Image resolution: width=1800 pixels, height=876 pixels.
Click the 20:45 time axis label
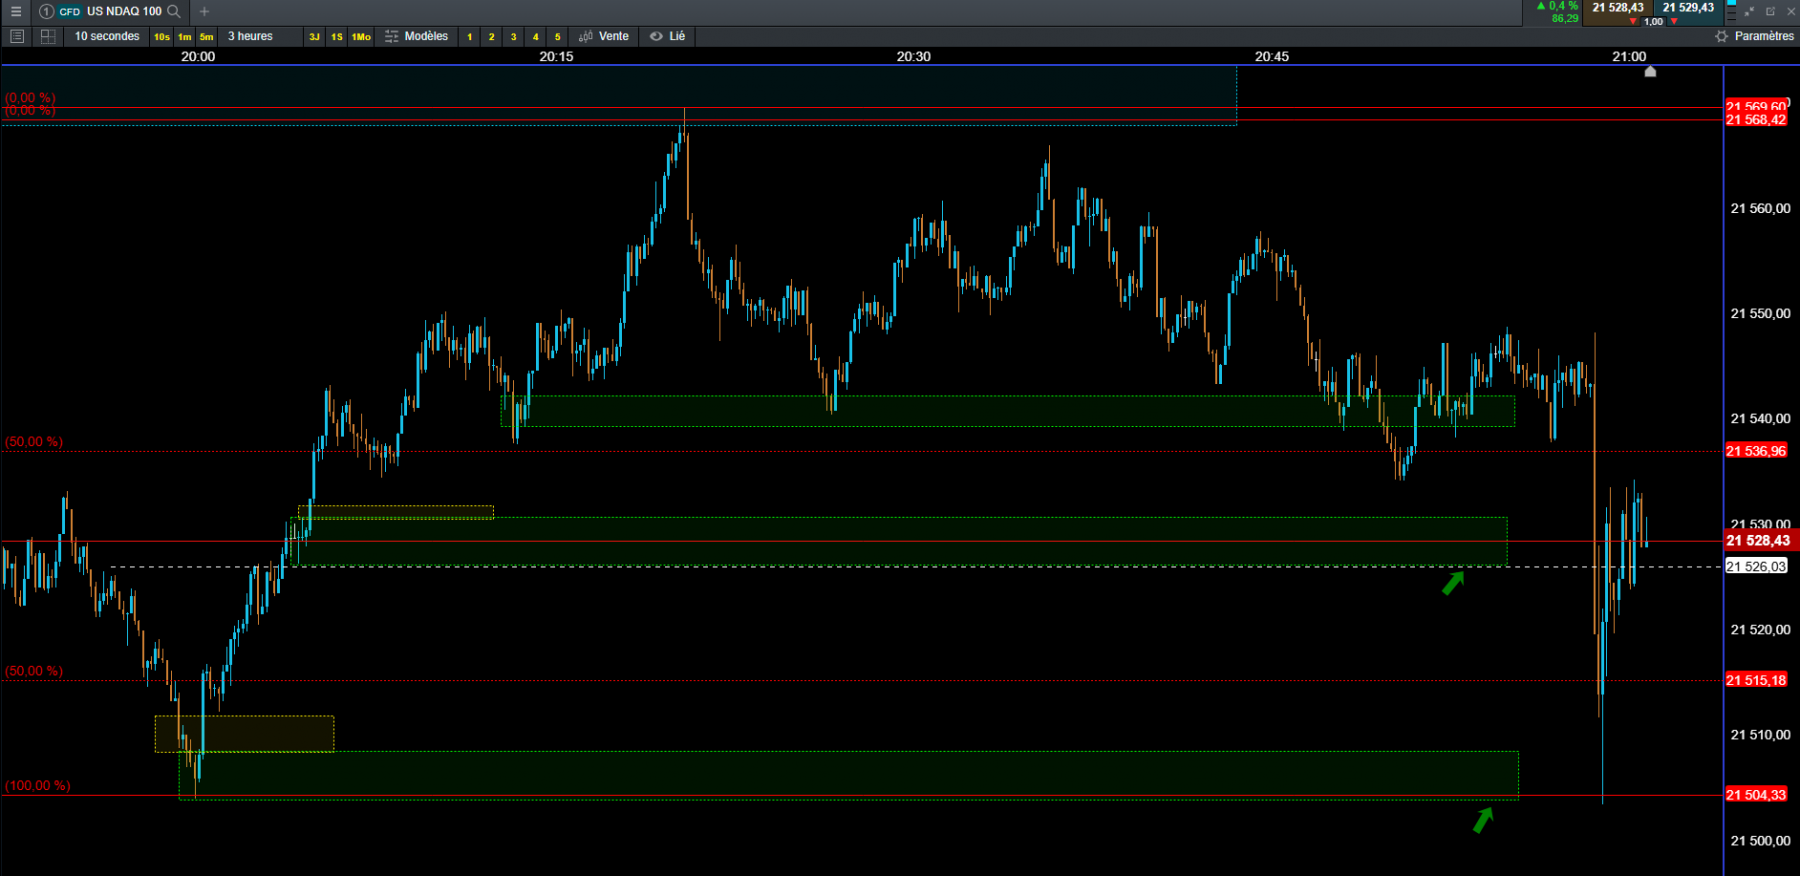[1271, 56]
